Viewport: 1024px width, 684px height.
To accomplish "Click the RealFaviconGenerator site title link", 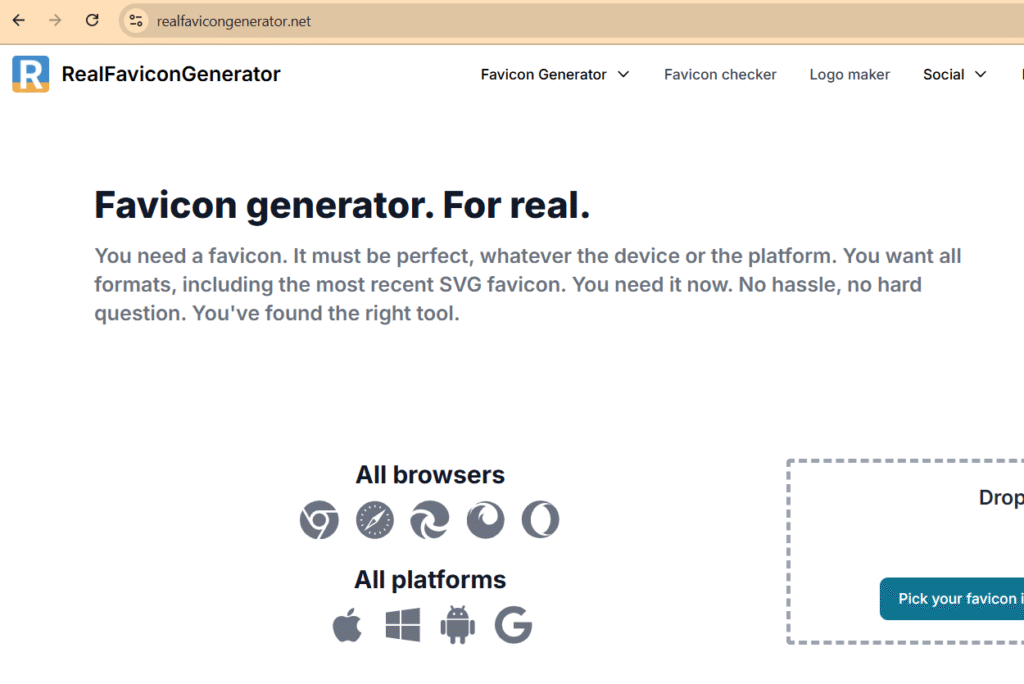I will (171, 74).
